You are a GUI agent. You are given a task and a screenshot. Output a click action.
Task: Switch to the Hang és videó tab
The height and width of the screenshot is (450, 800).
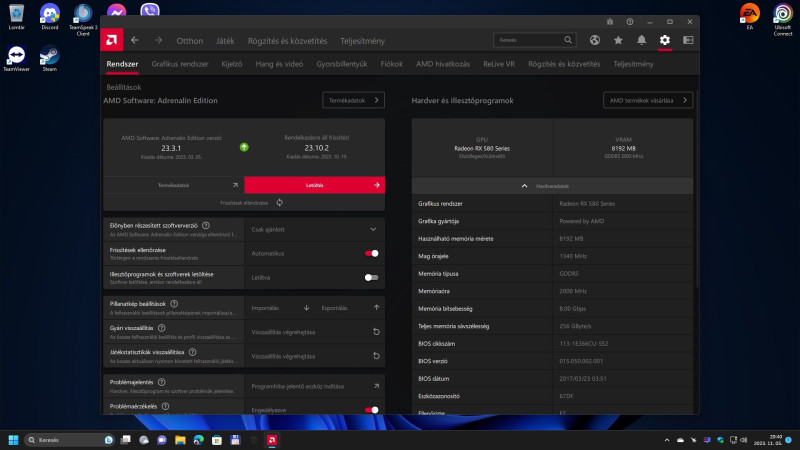click(x=279, y=64)
